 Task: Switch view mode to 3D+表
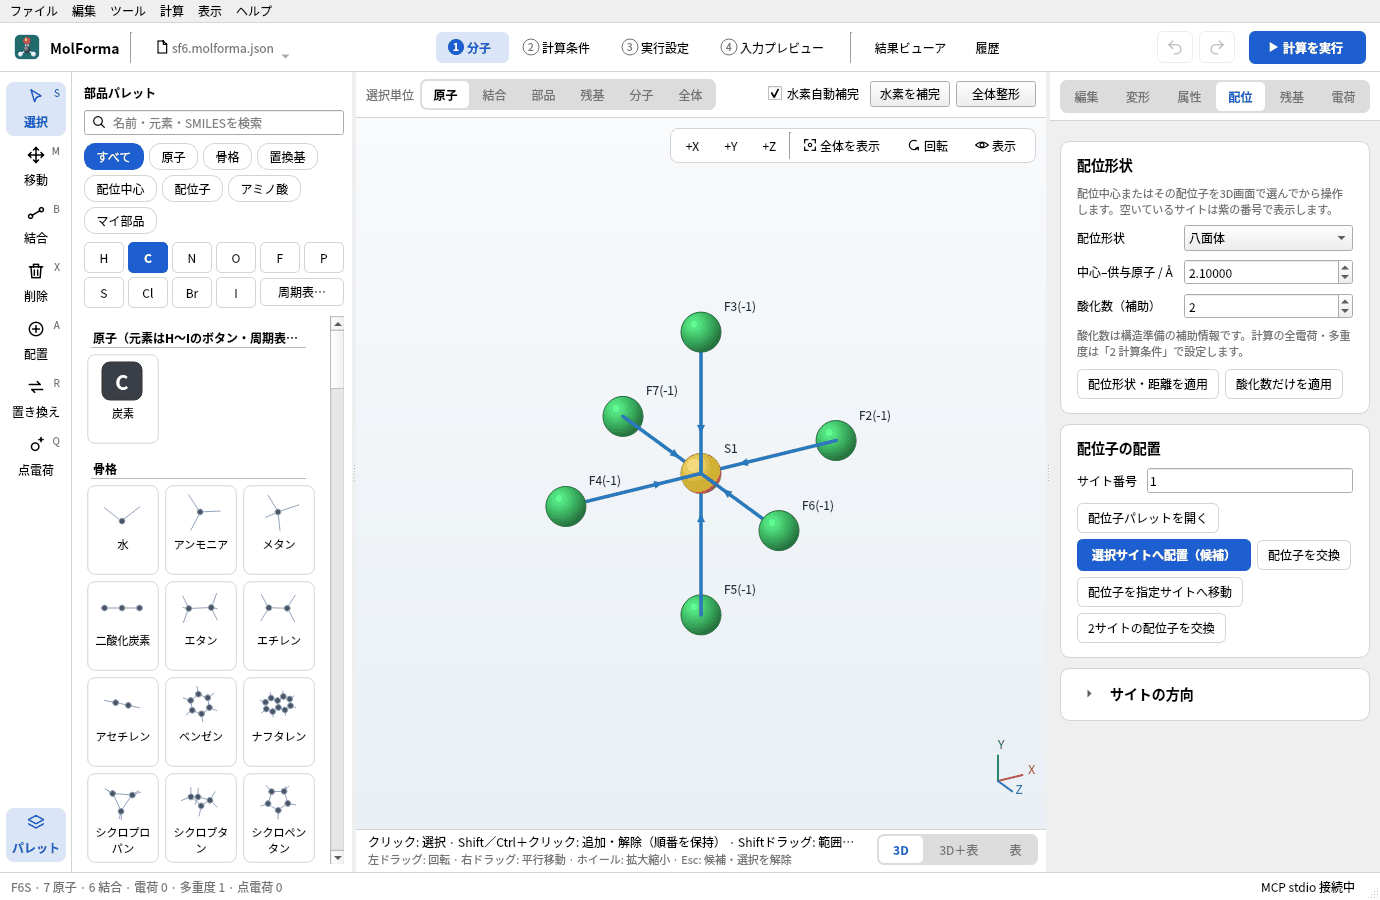point(958,850)
